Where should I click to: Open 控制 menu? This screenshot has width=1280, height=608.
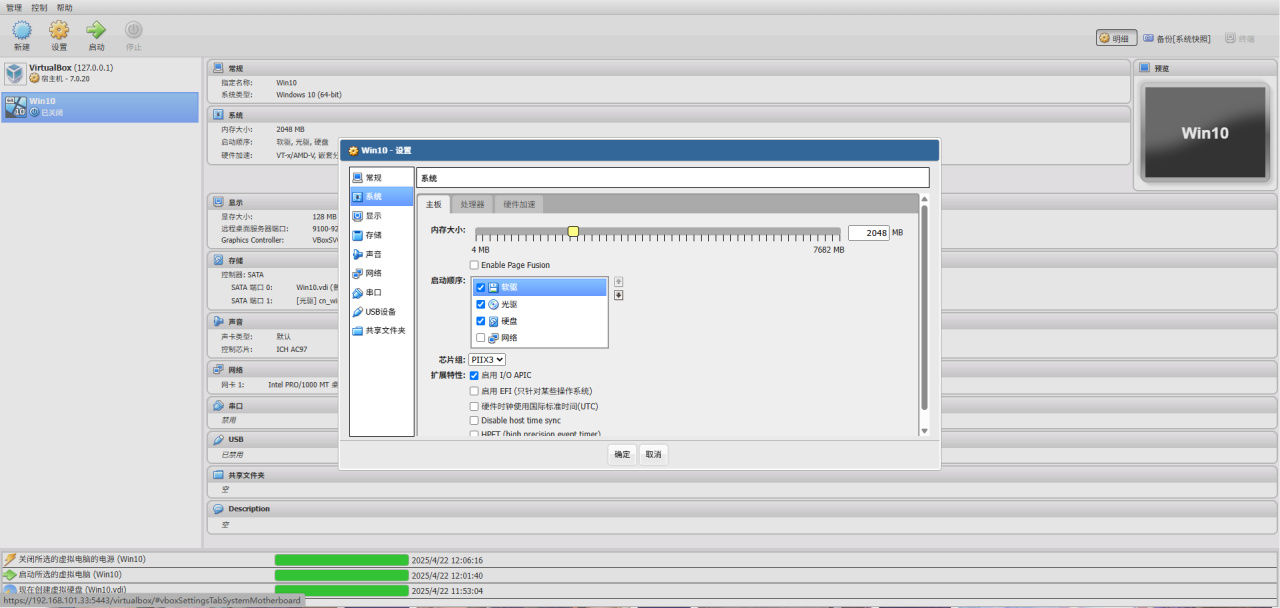click(x=39, y=7)
